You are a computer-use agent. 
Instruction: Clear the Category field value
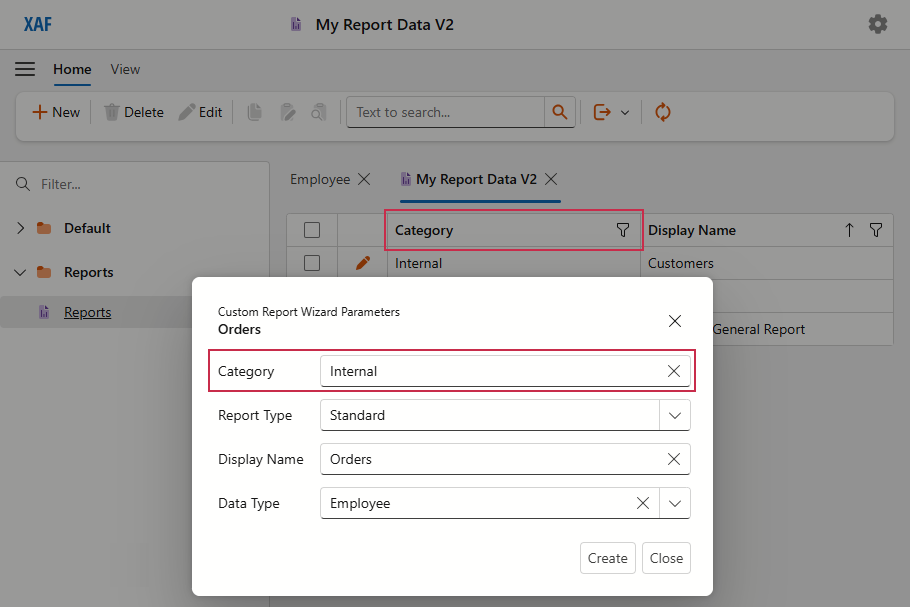[x=674, y=371]
